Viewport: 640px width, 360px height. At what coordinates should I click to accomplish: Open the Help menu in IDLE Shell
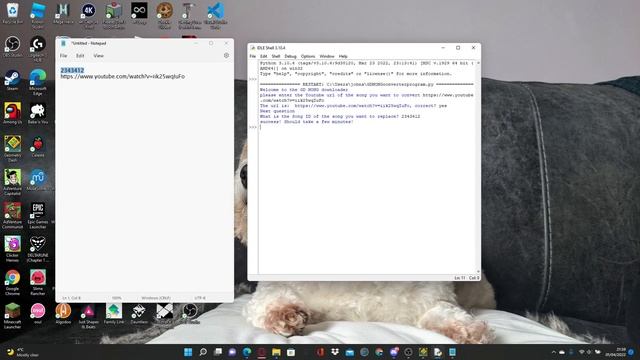pos(343,56)
